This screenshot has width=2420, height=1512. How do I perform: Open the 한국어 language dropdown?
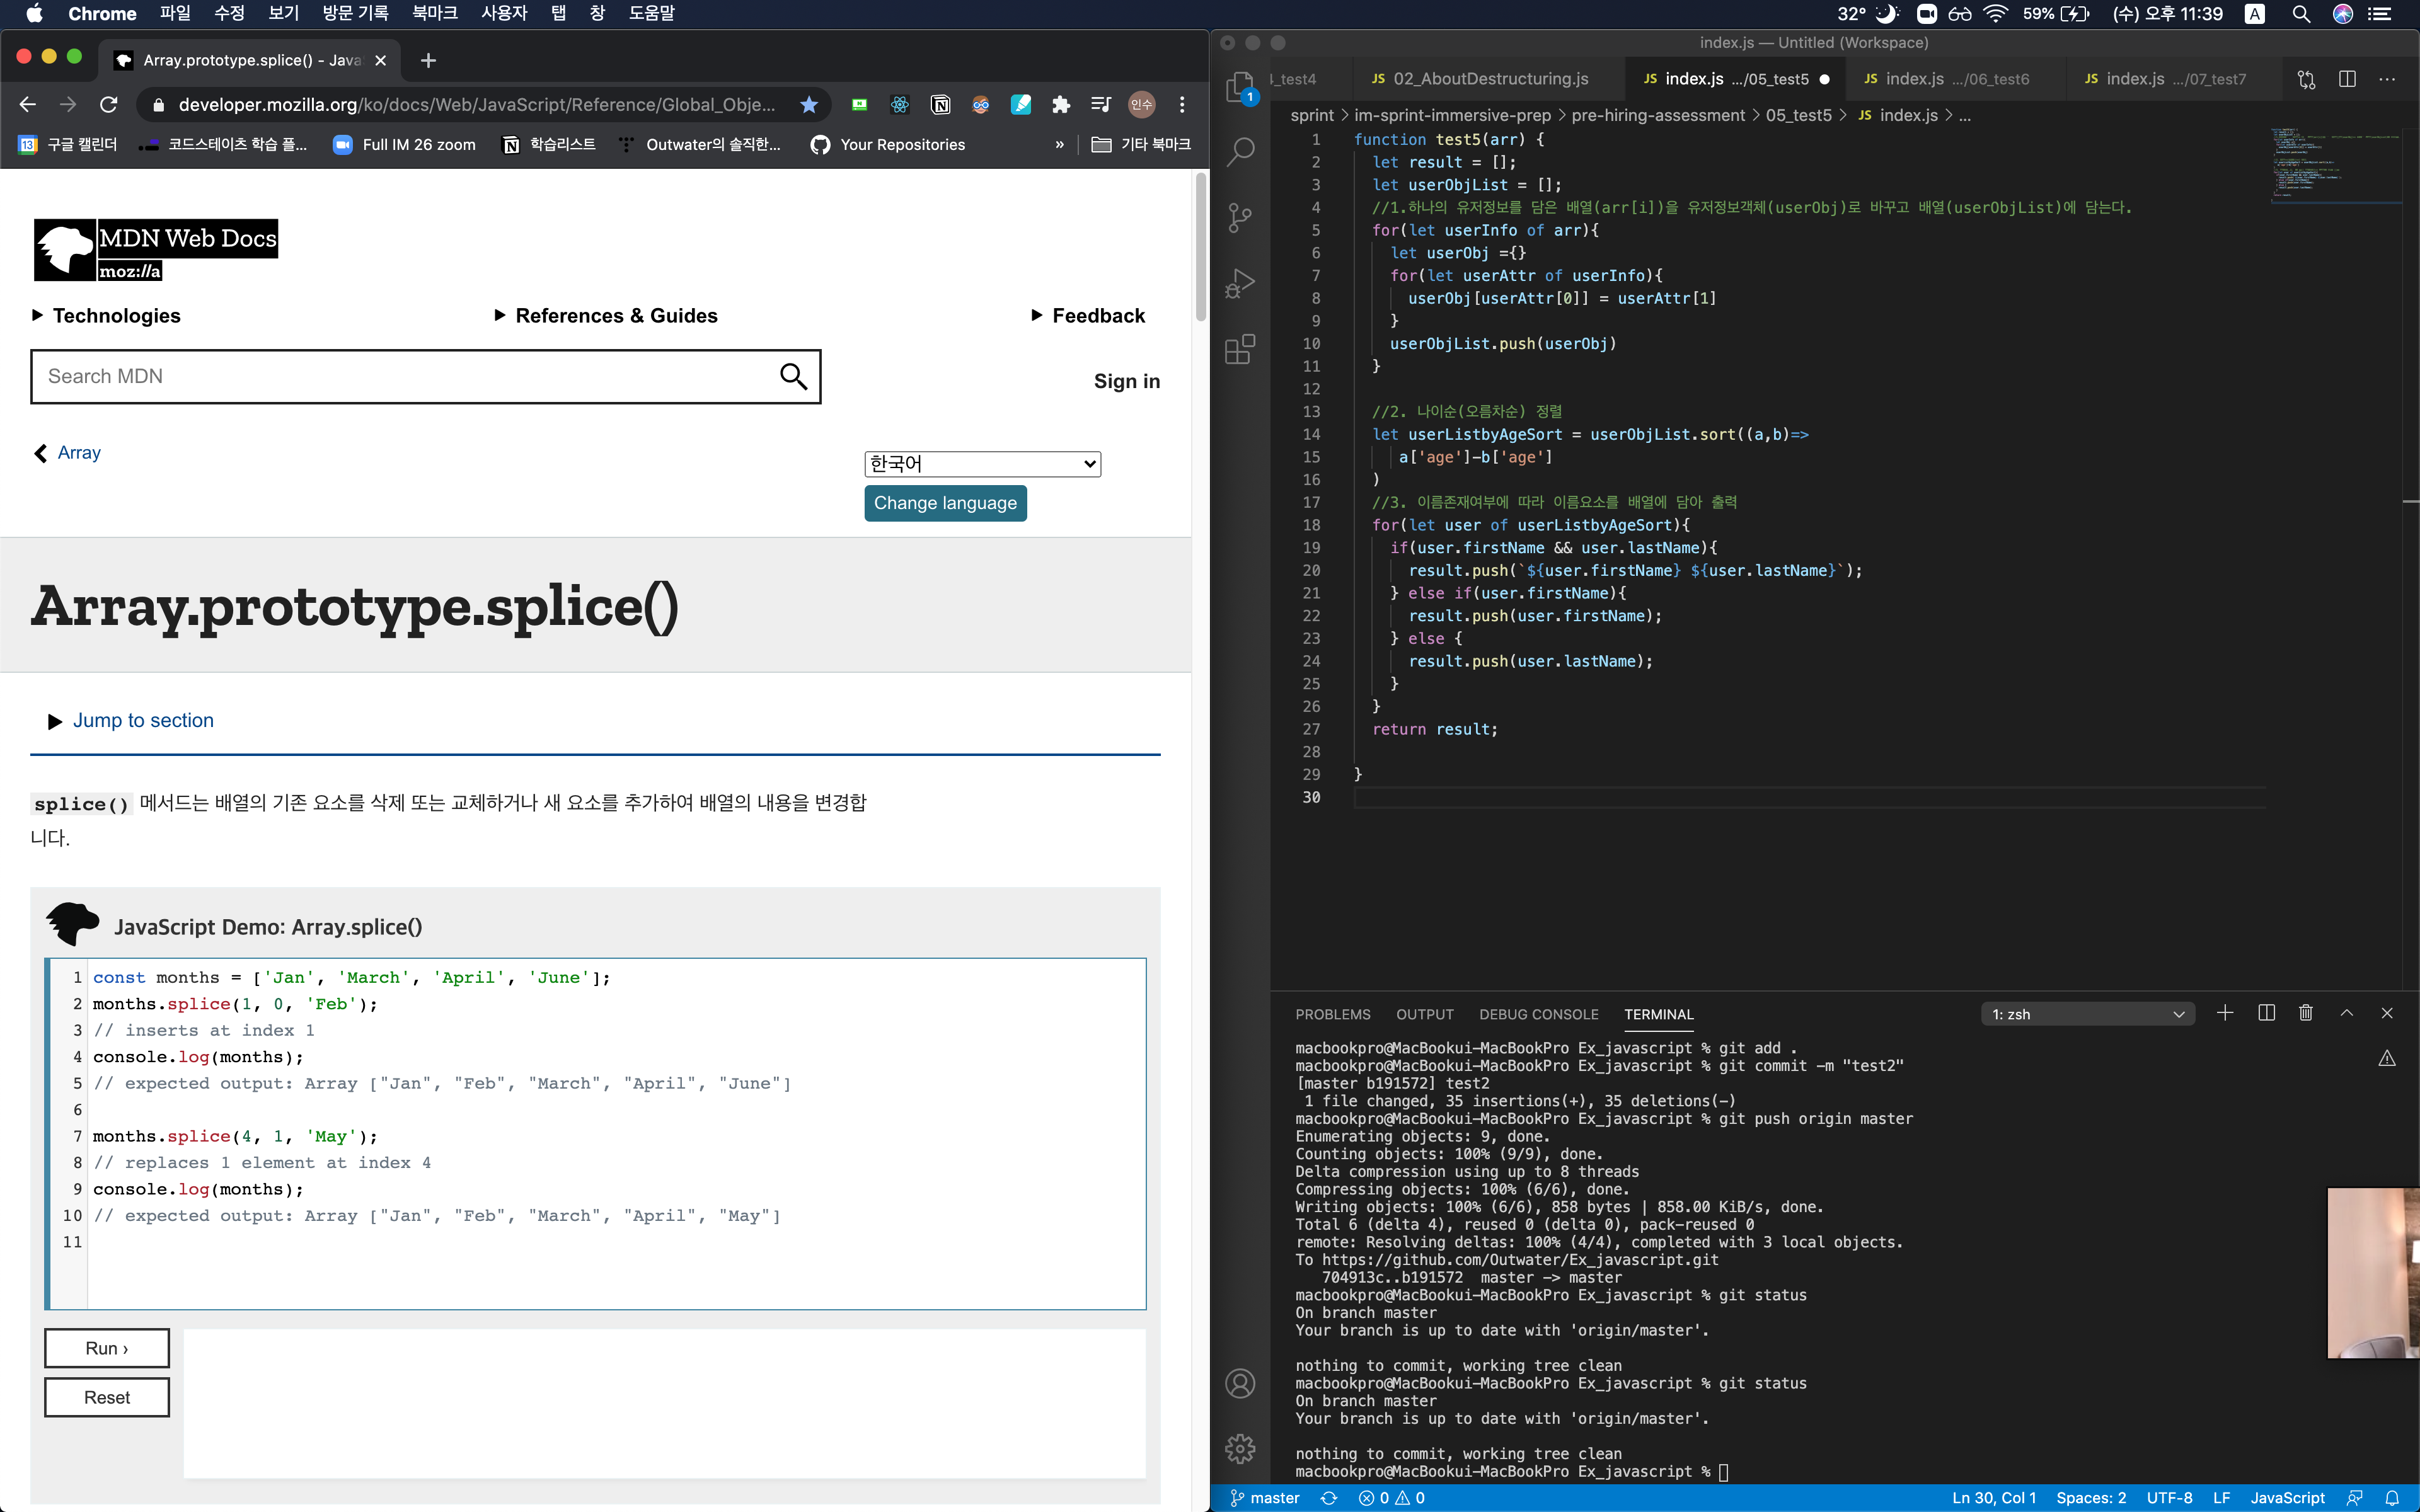[x=982, y=464]
